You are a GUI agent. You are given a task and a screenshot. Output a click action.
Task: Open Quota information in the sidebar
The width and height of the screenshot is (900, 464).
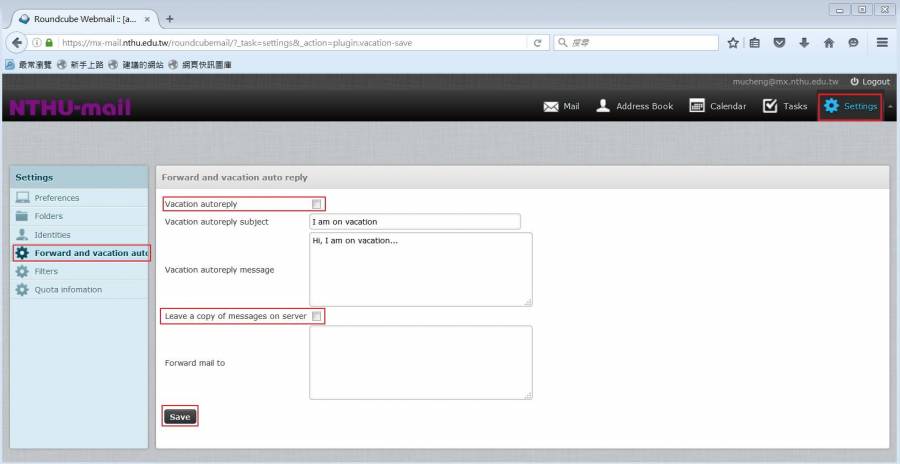click(68, 290)
